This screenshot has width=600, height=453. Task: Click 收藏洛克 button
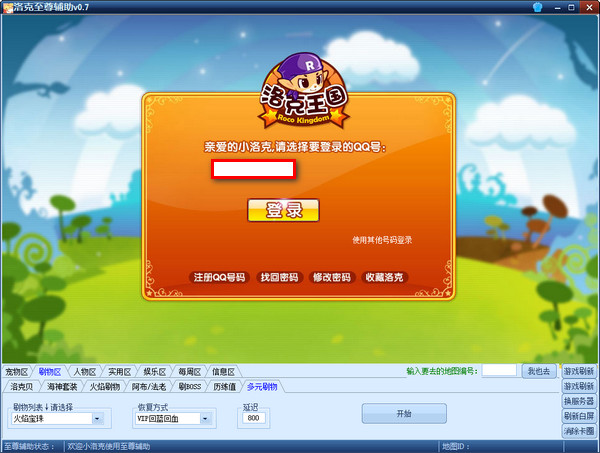384,277
